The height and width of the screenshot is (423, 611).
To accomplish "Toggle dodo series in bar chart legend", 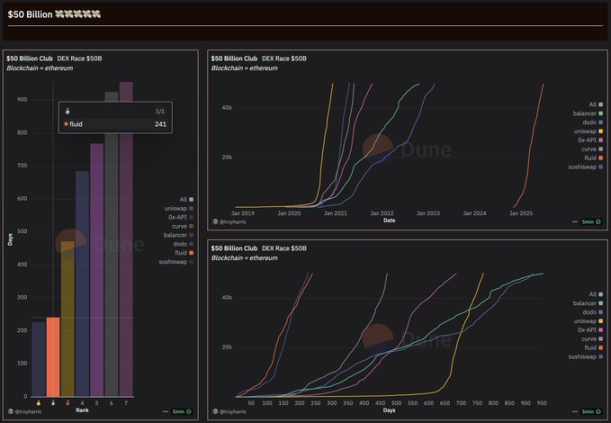I will [x=183, y=244].
